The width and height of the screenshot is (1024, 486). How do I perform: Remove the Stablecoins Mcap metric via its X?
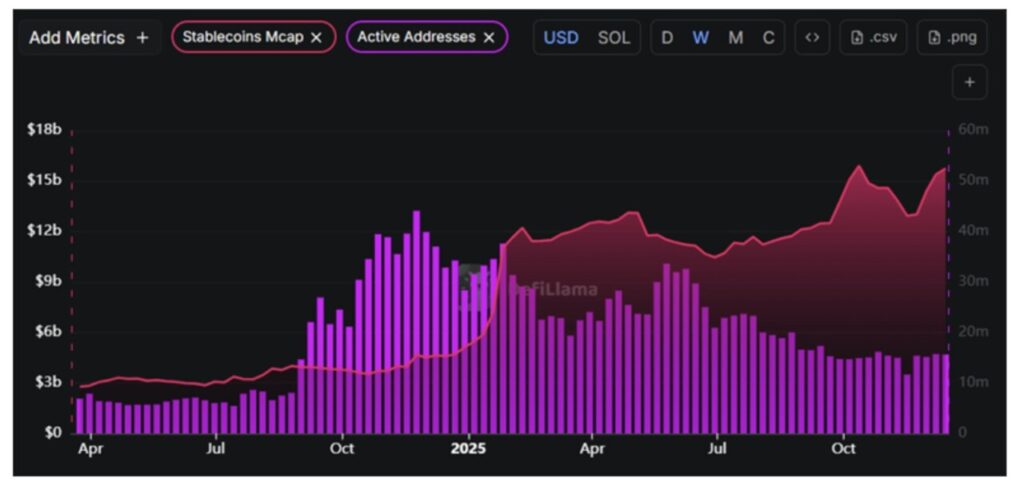coord(316,37)
